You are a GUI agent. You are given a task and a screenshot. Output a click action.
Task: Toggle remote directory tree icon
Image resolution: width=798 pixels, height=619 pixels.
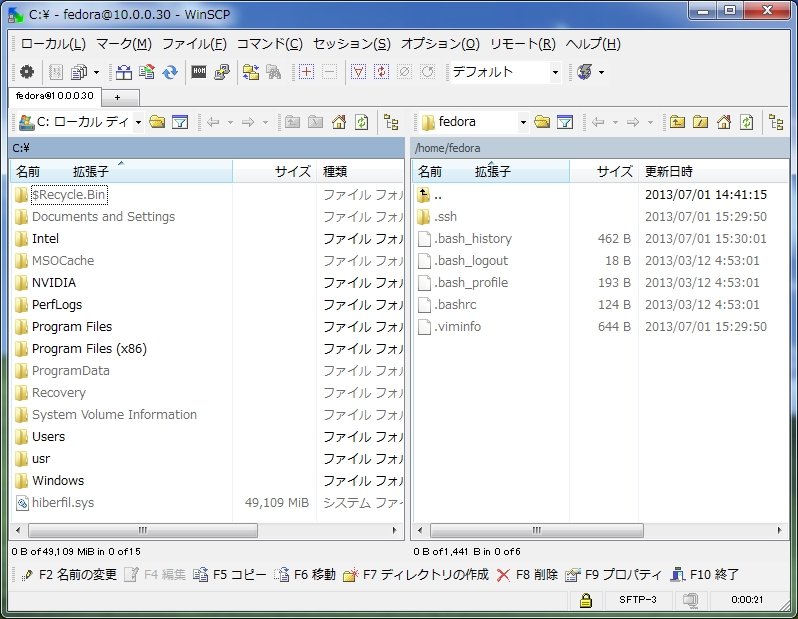[776, 122]
